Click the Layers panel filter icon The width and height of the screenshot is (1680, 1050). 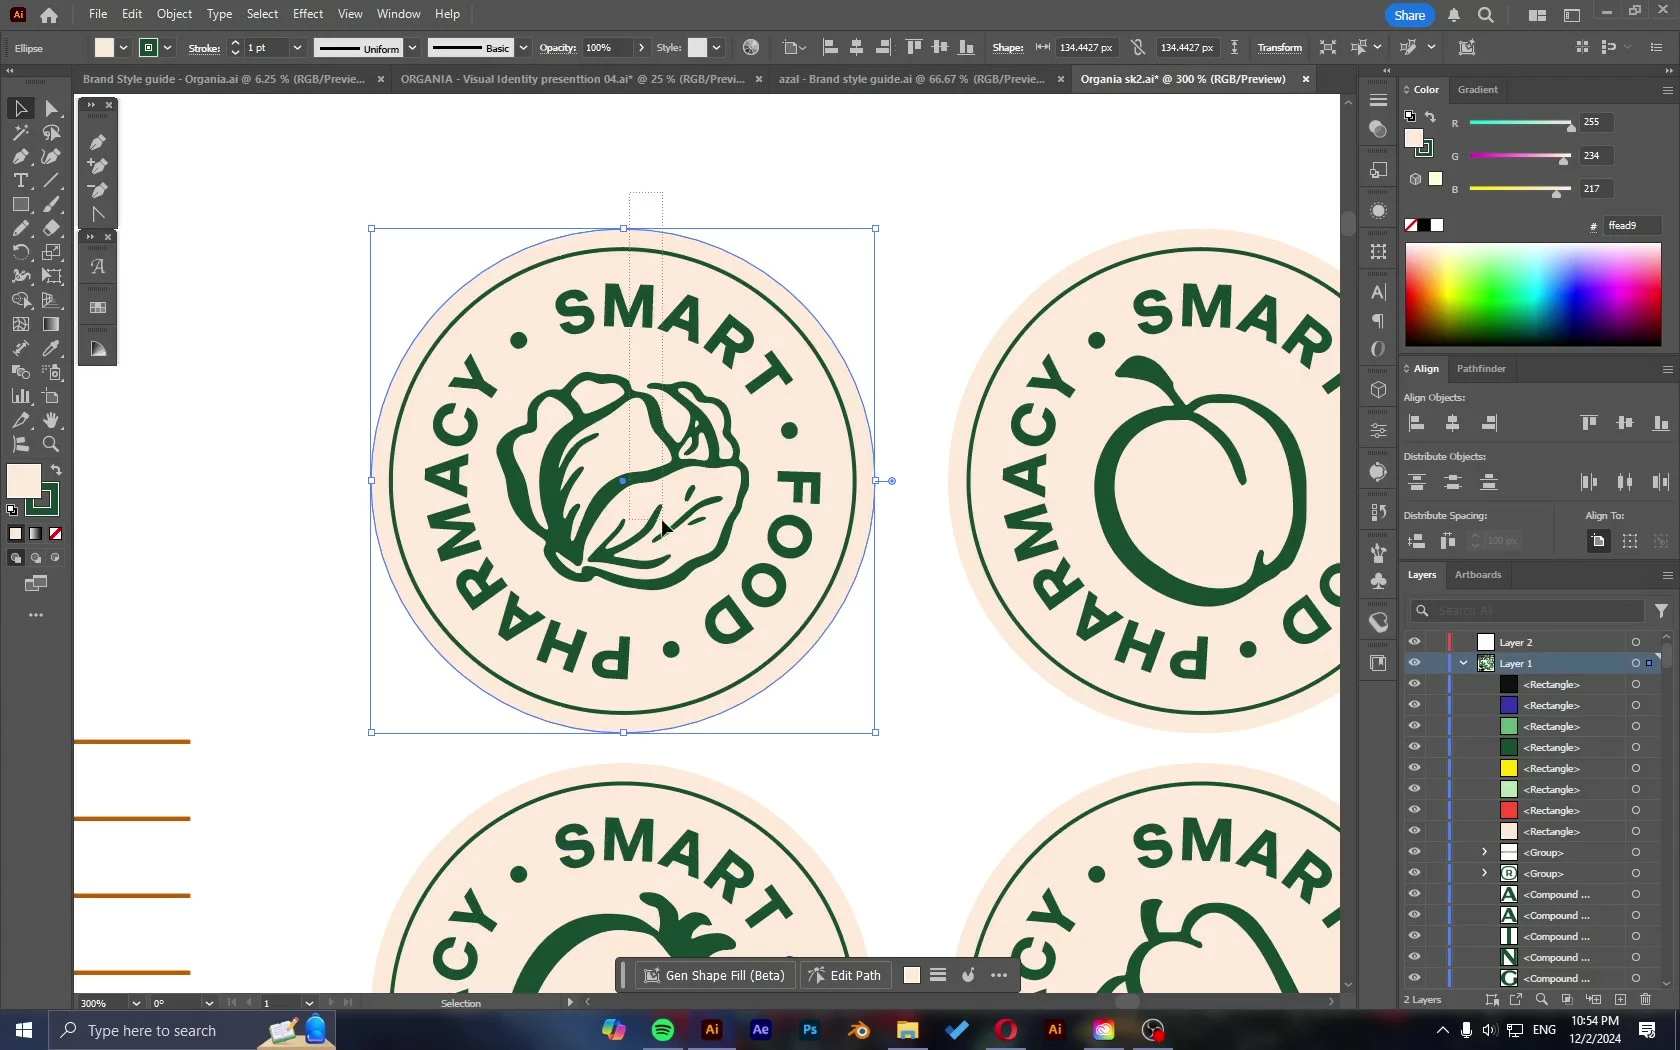pyautogui.click(x=1661, y=611)
